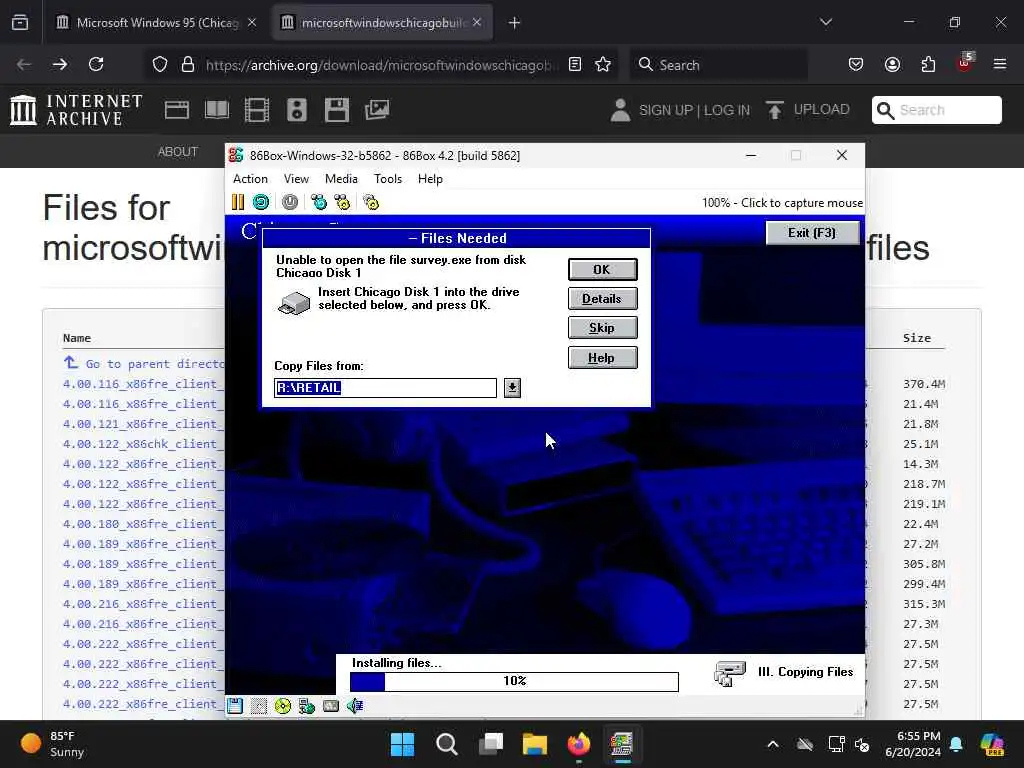
Task: Open File Explorer from taskbar
Action: click(535, 744)
